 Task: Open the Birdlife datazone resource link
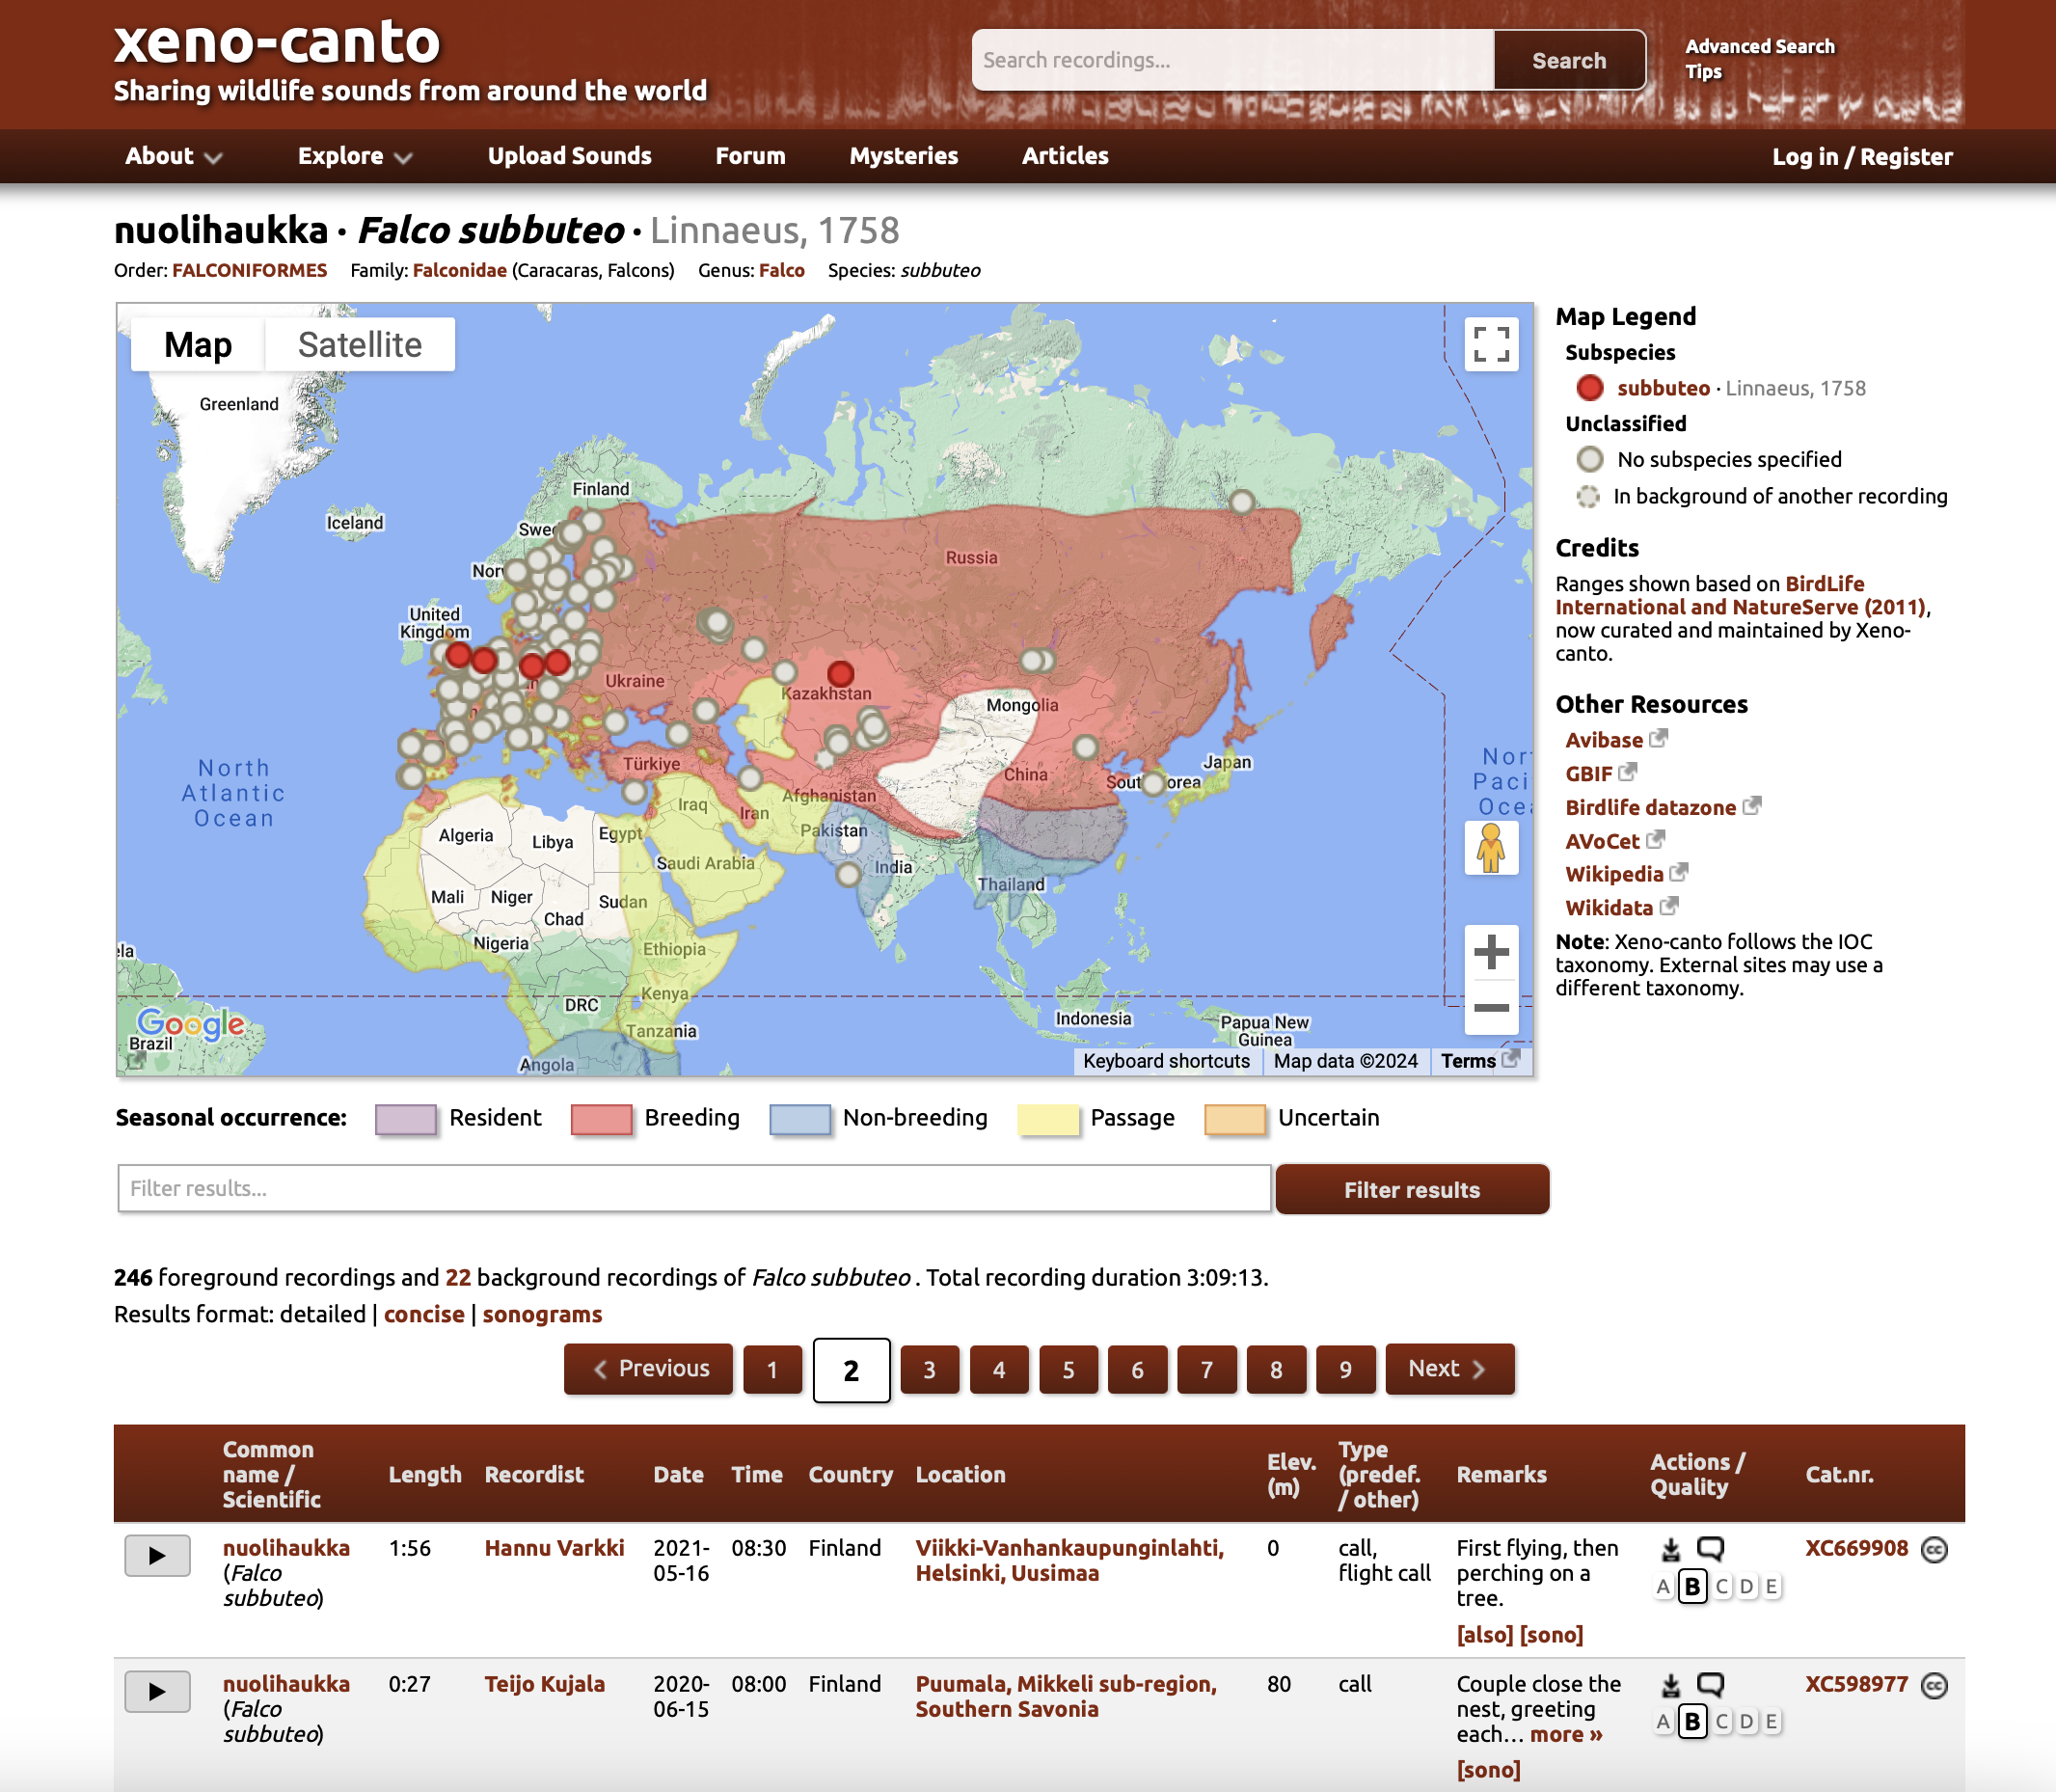(x=1662, y=807)
